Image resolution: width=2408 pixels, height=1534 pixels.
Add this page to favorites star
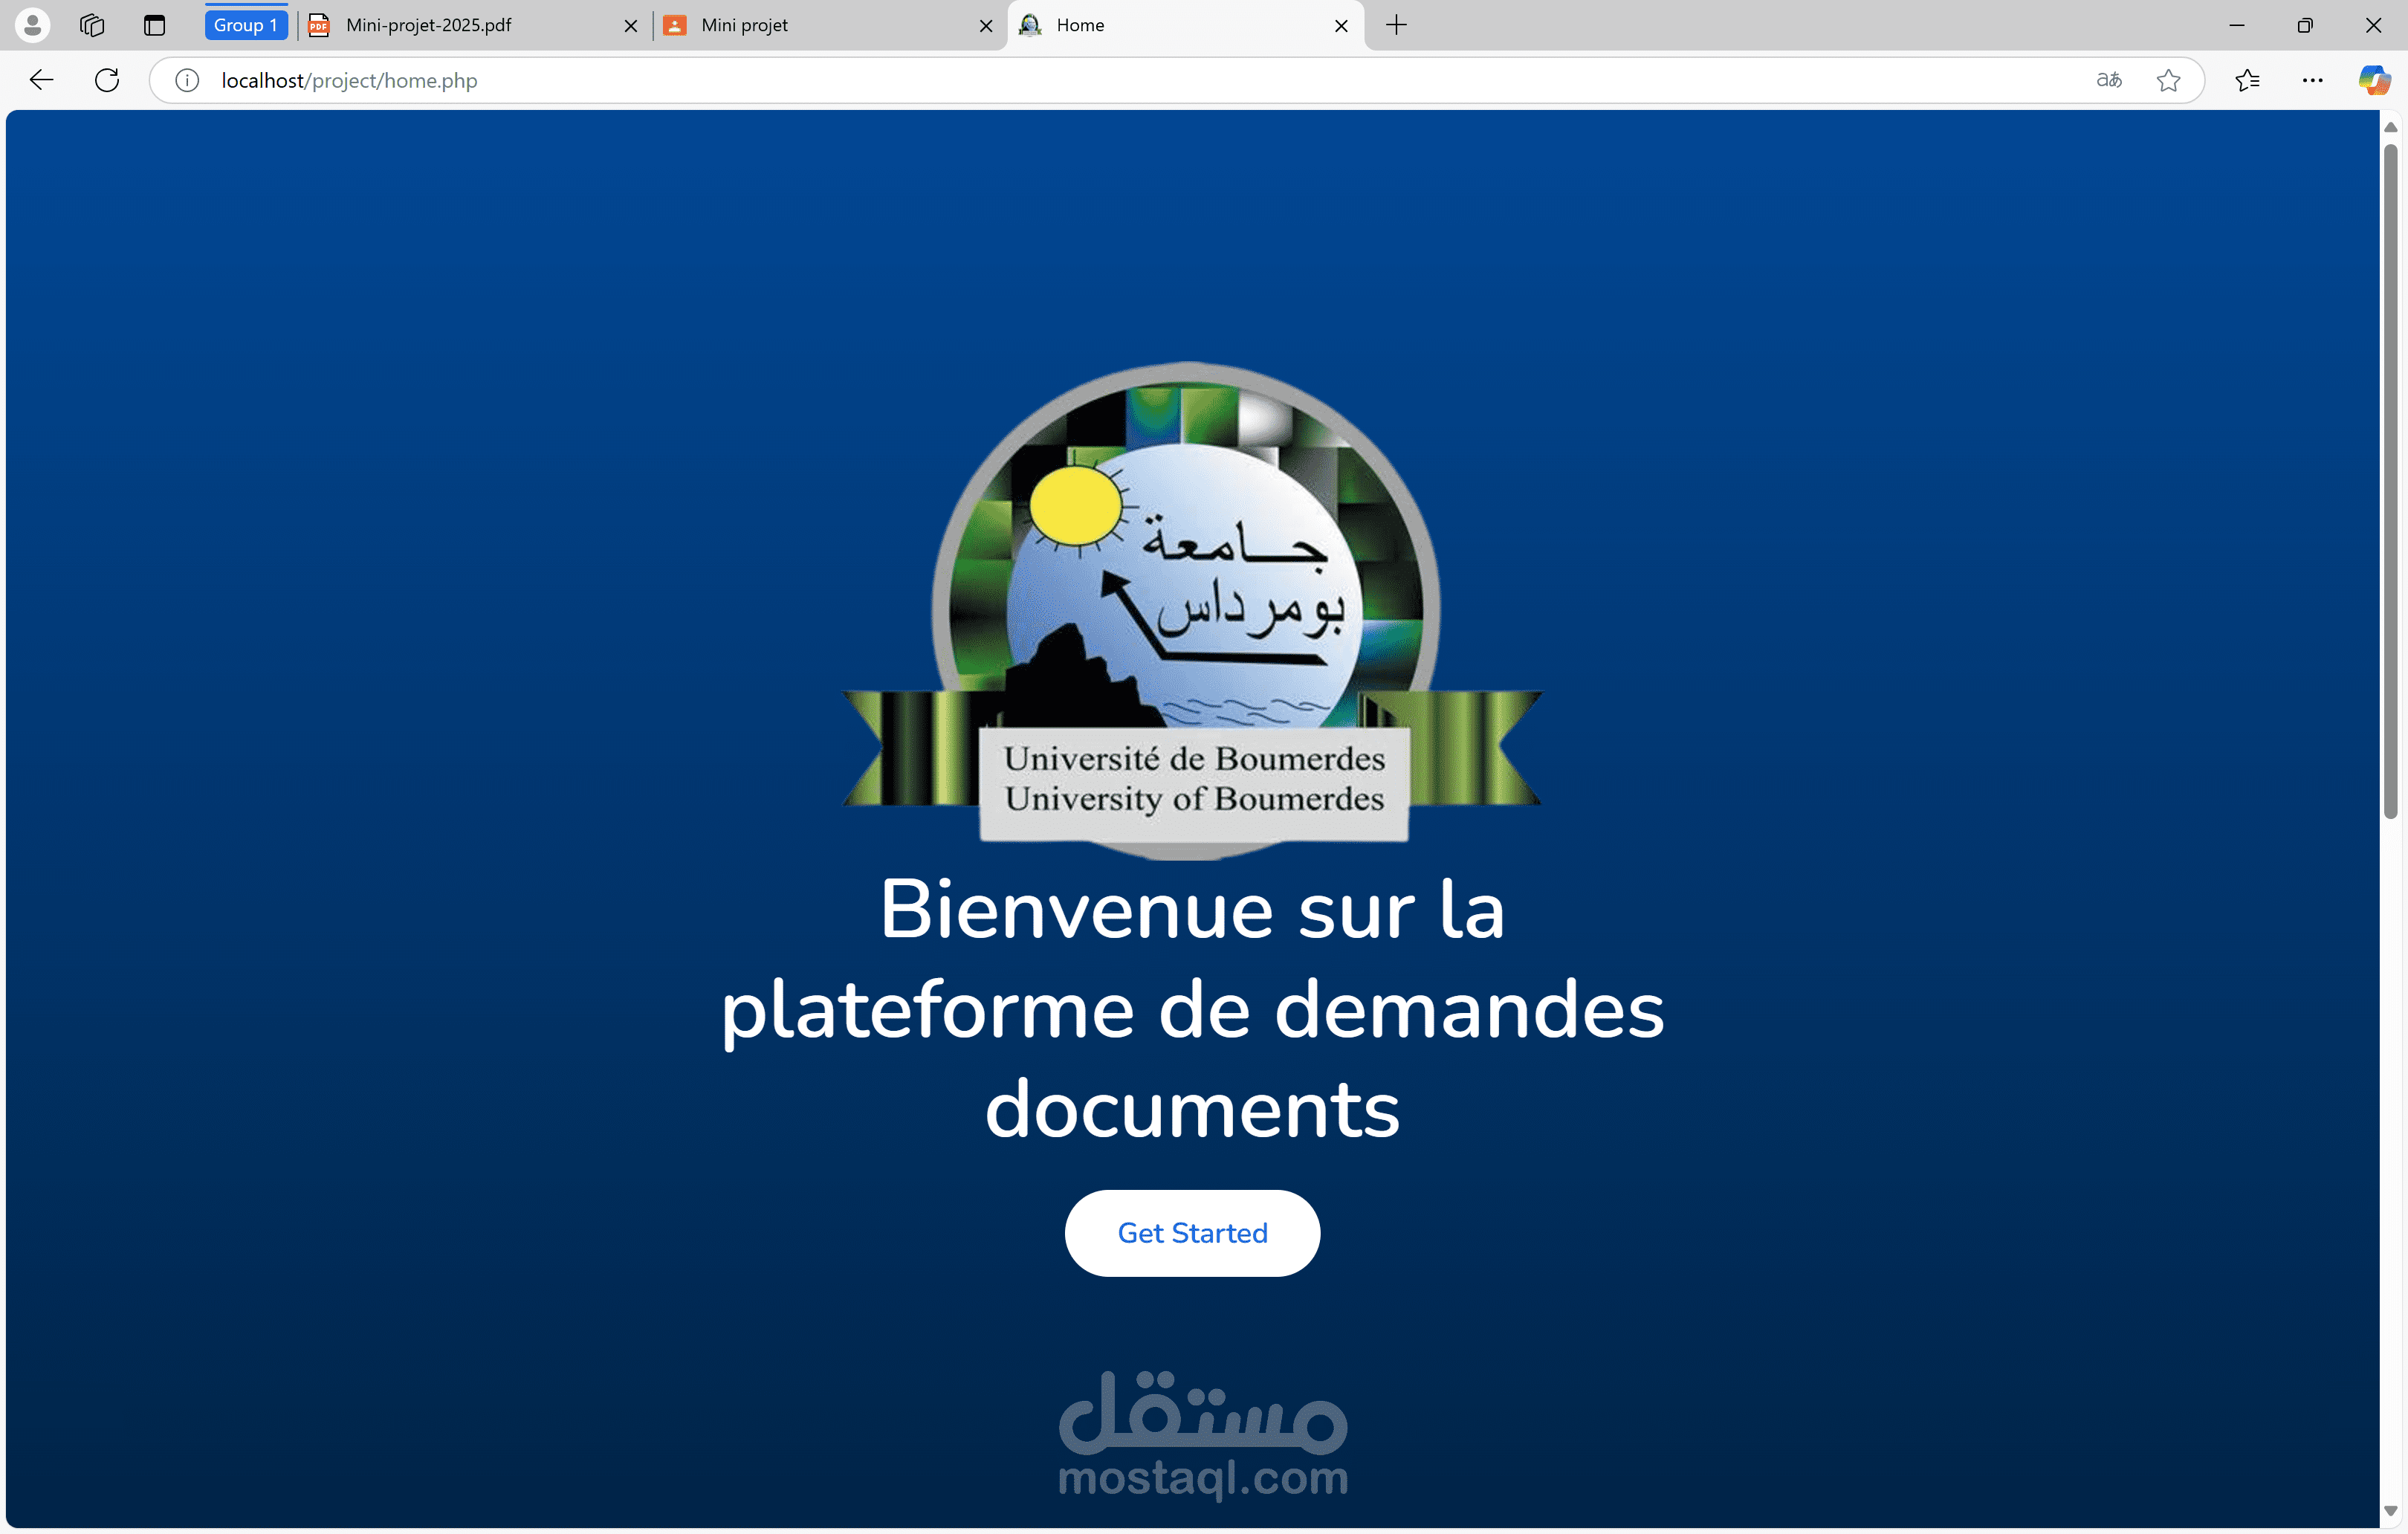[x=2168, y=80]
